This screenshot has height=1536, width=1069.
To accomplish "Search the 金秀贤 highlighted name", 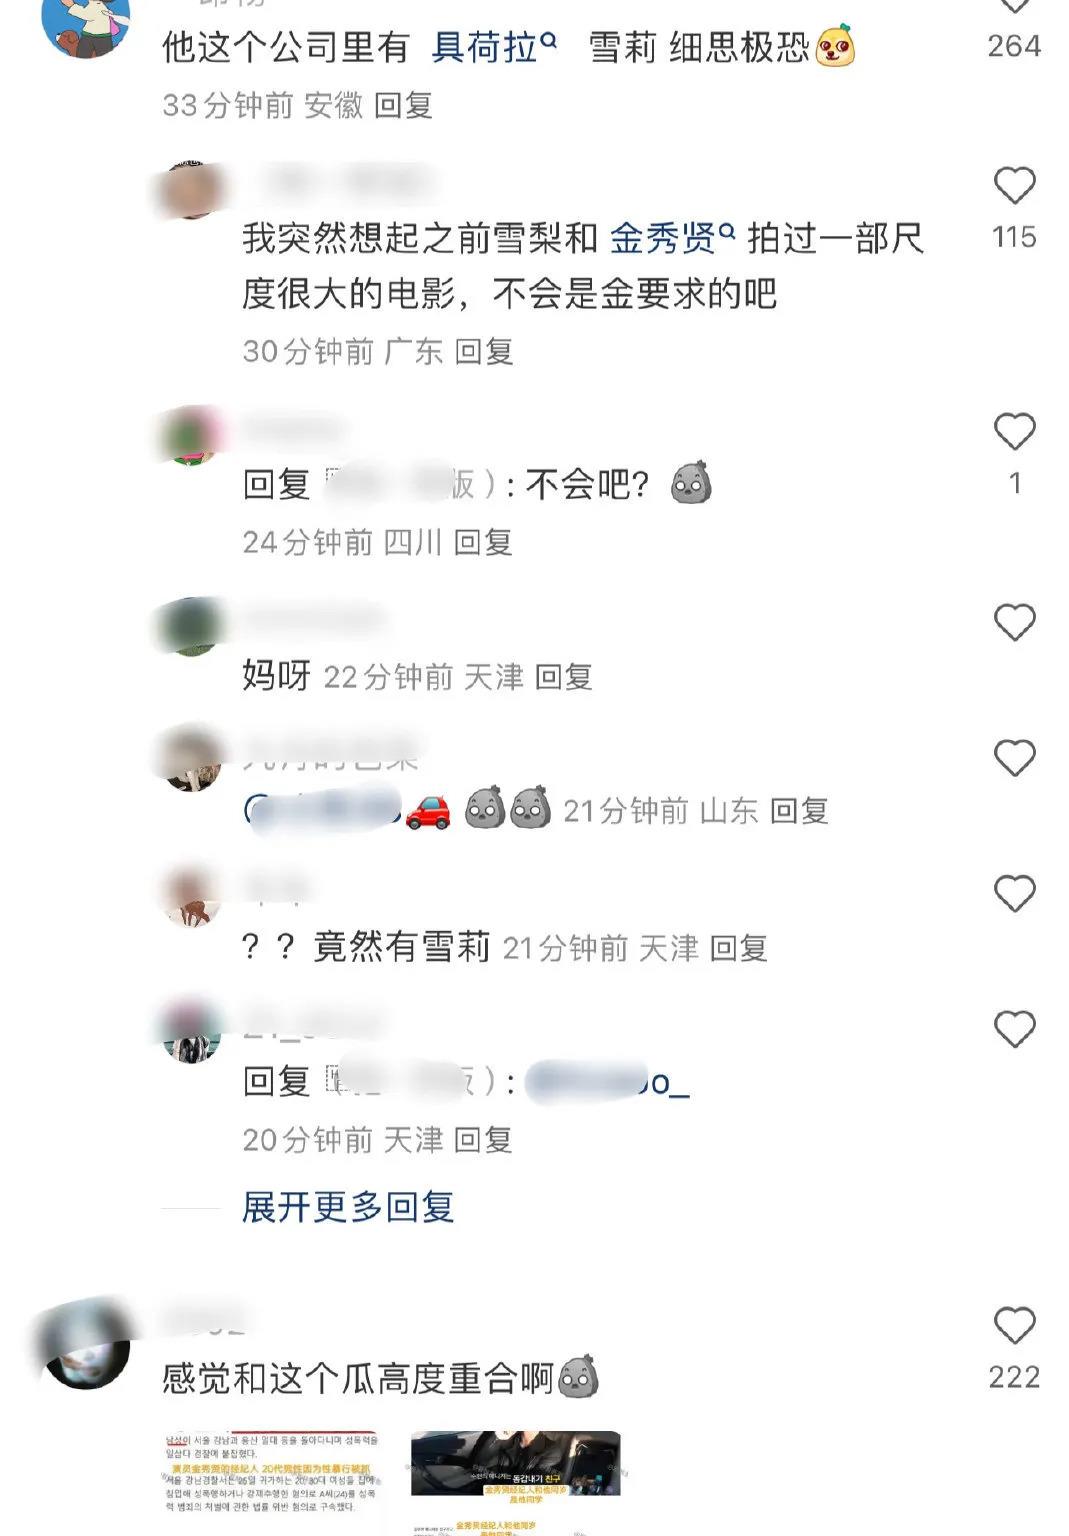I will point(672,238).
